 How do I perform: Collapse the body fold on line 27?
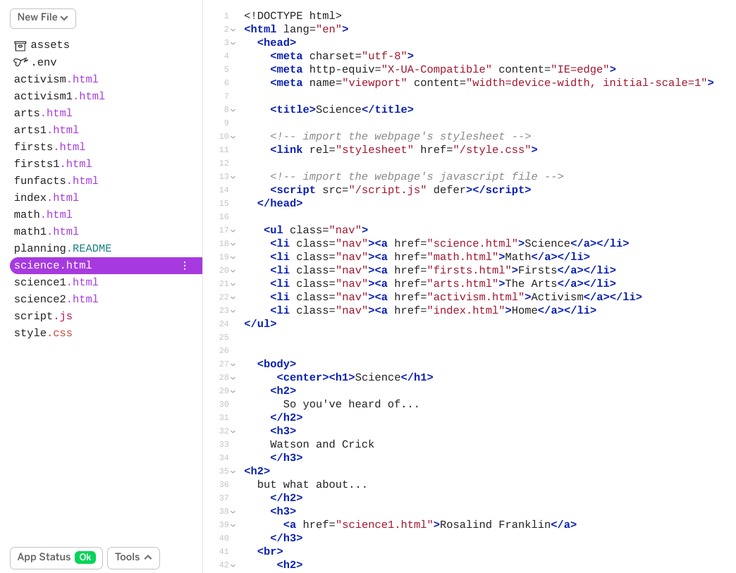click(x=233, y=364)
